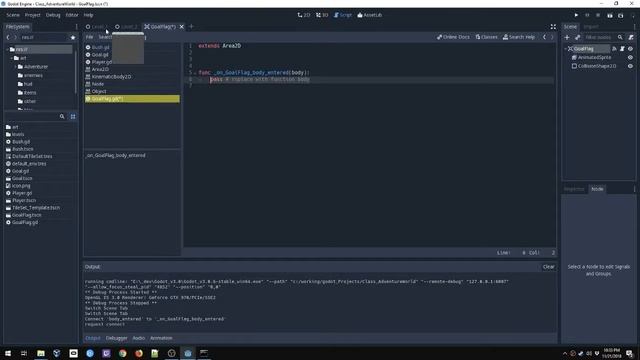Toggle favorite in FileSystem panel
Image resolution: width=640 pixels, height=360 pixels.
tap(73, 37)
